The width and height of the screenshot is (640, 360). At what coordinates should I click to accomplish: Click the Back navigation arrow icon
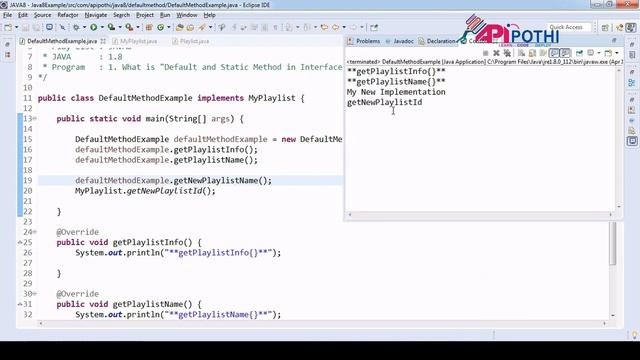click(x=336, y=27)
